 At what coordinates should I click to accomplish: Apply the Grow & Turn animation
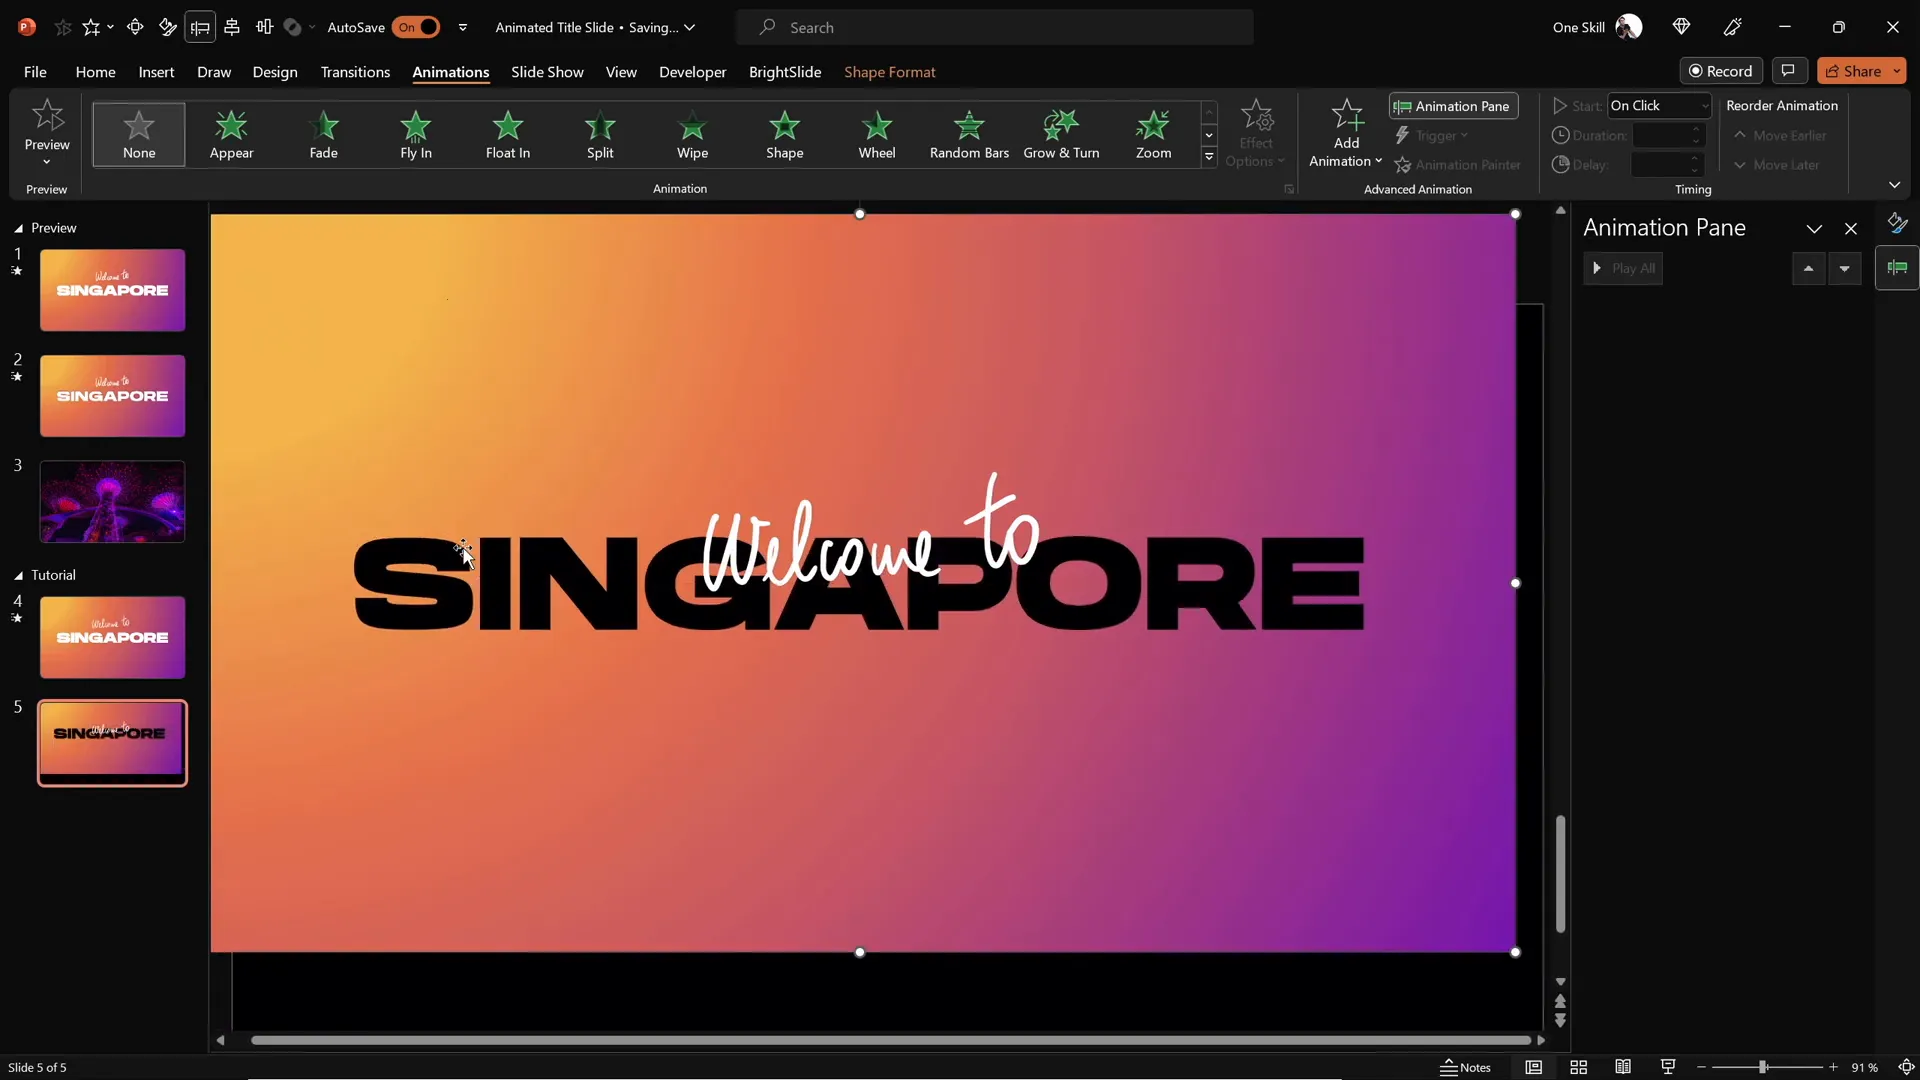pos(1061,135)
